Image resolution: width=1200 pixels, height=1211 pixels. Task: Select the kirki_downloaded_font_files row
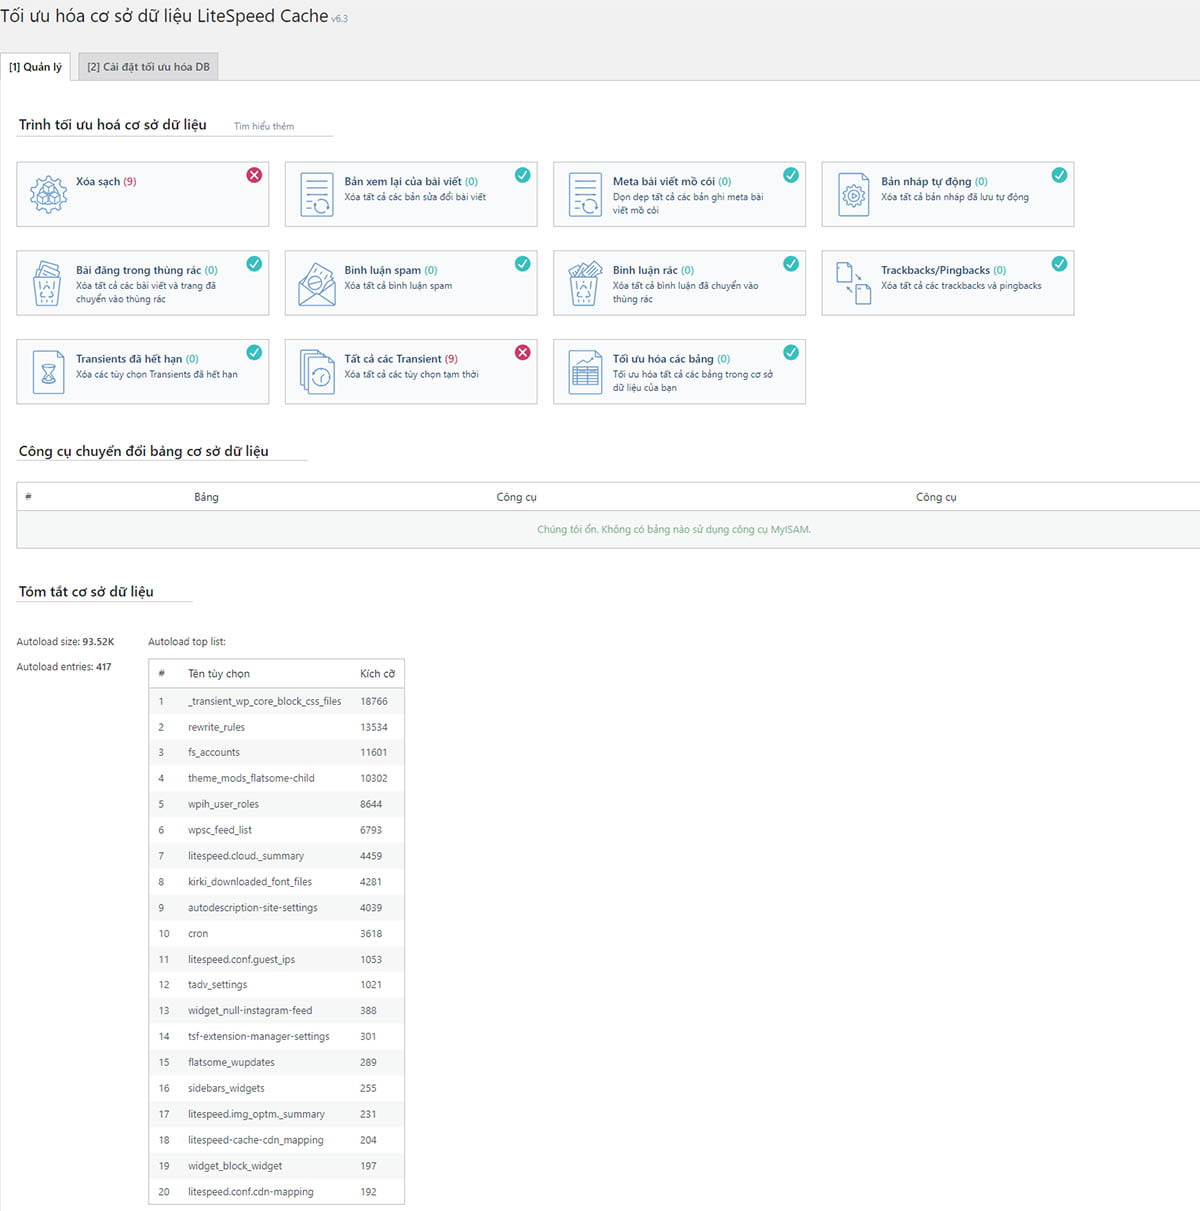[277, 882]
